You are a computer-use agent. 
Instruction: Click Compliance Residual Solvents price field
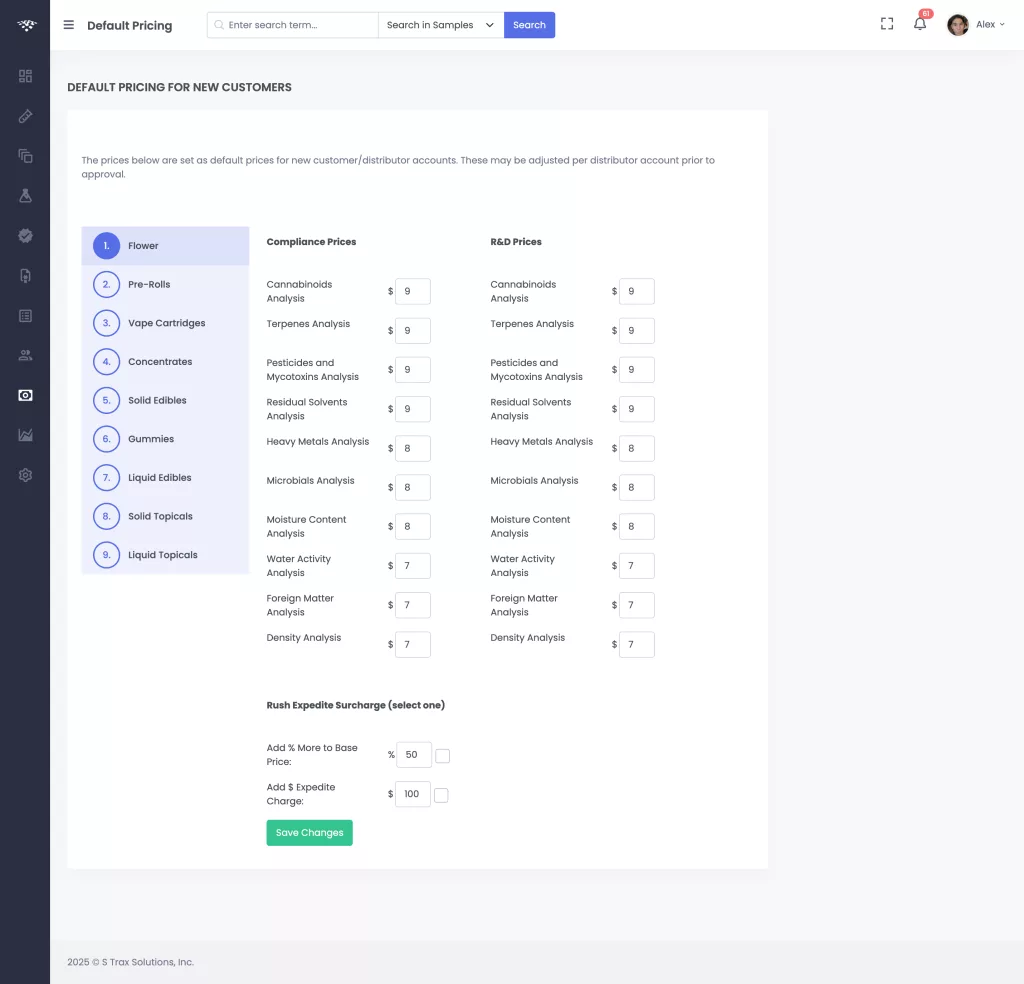click(x=413, y=409)
